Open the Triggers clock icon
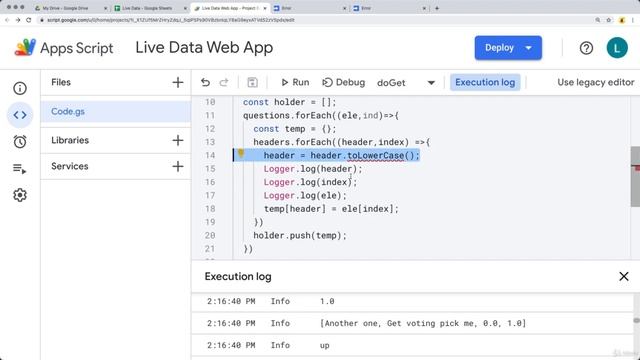 pos(20,142)
